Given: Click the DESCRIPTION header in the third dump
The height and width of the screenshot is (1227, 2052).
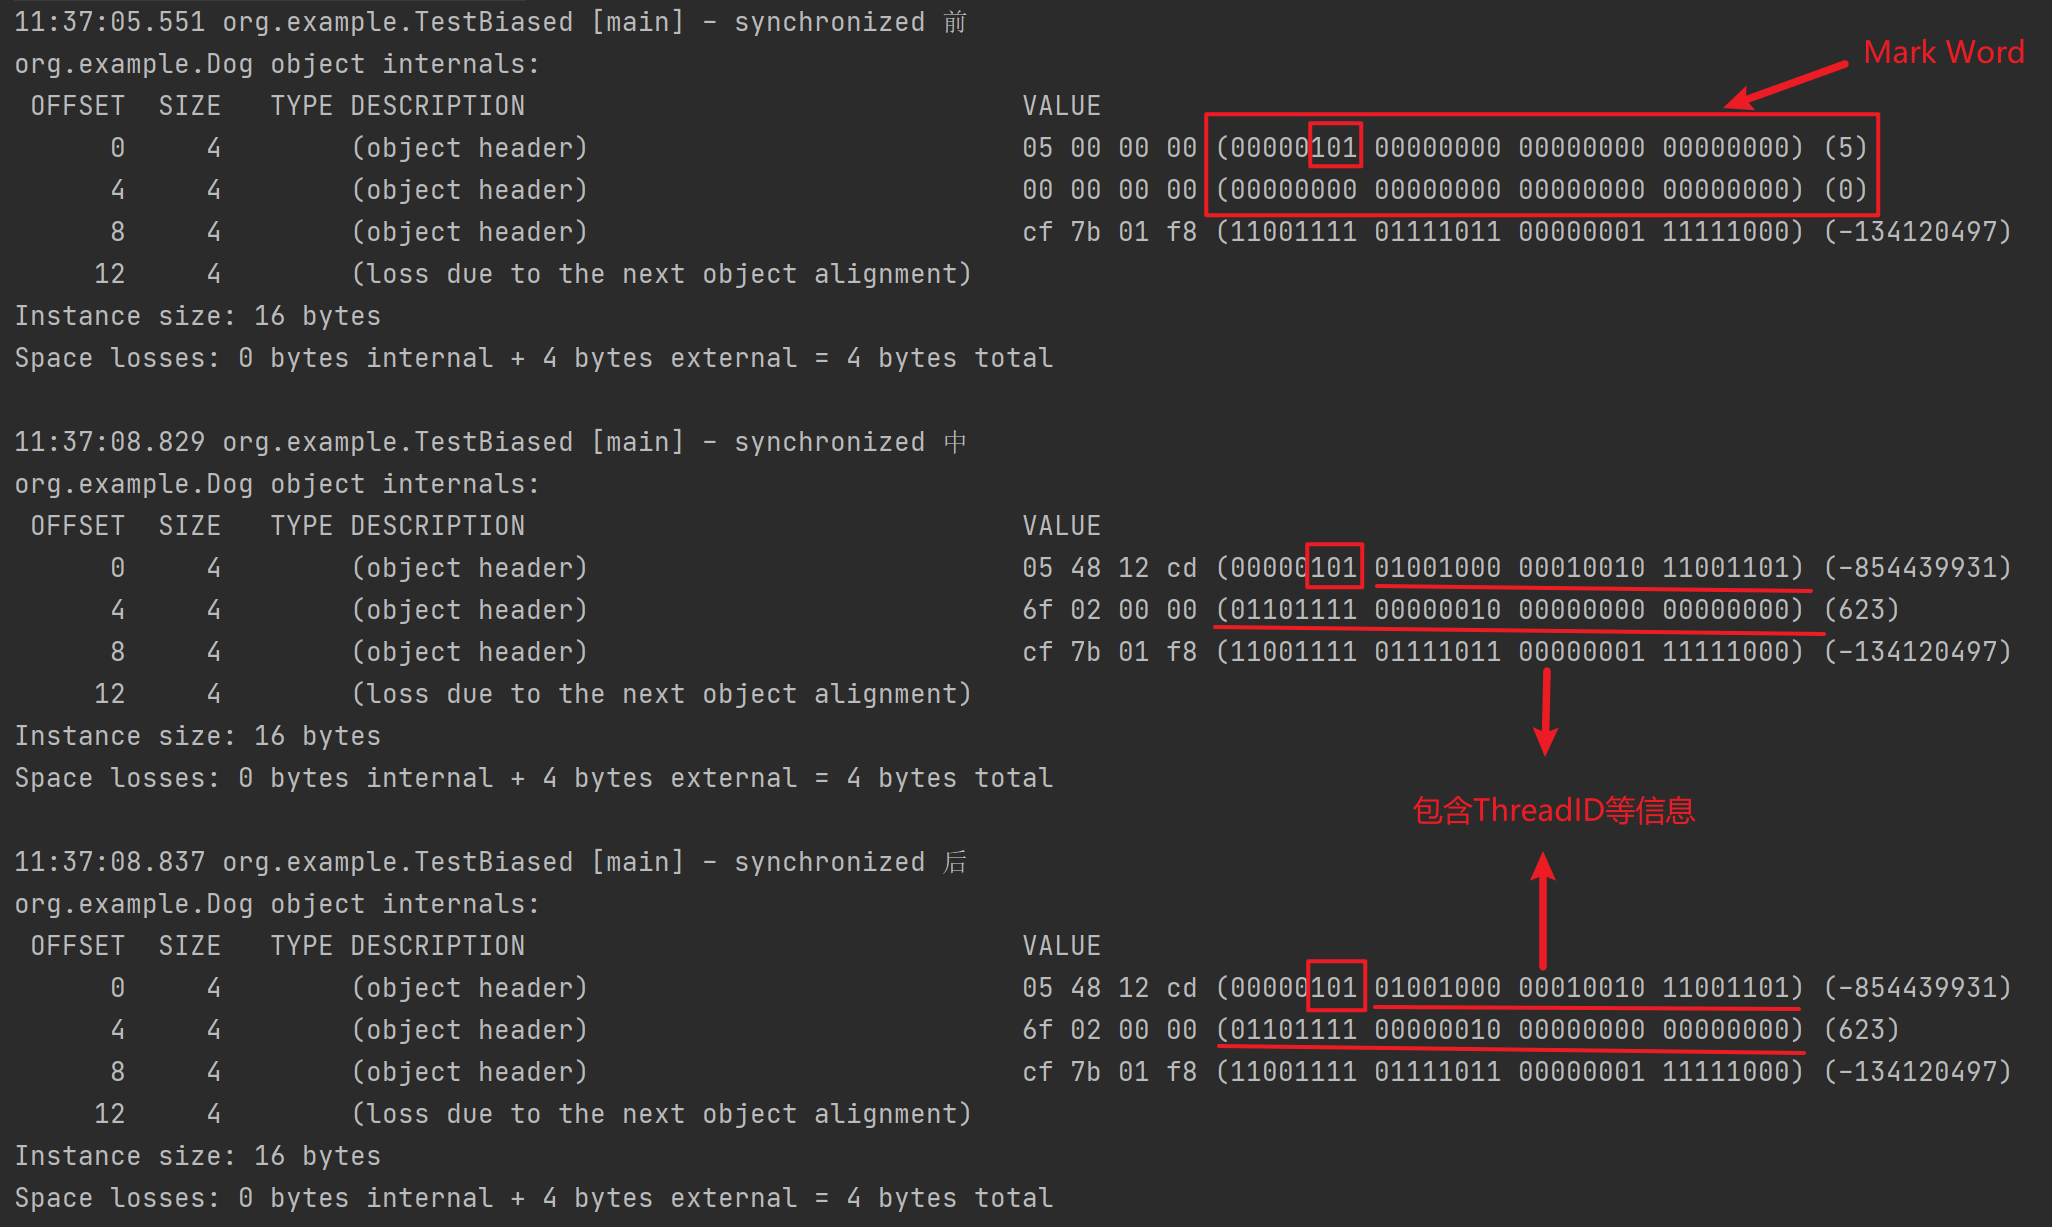Looking at the screenshot, I should (437, 946).
